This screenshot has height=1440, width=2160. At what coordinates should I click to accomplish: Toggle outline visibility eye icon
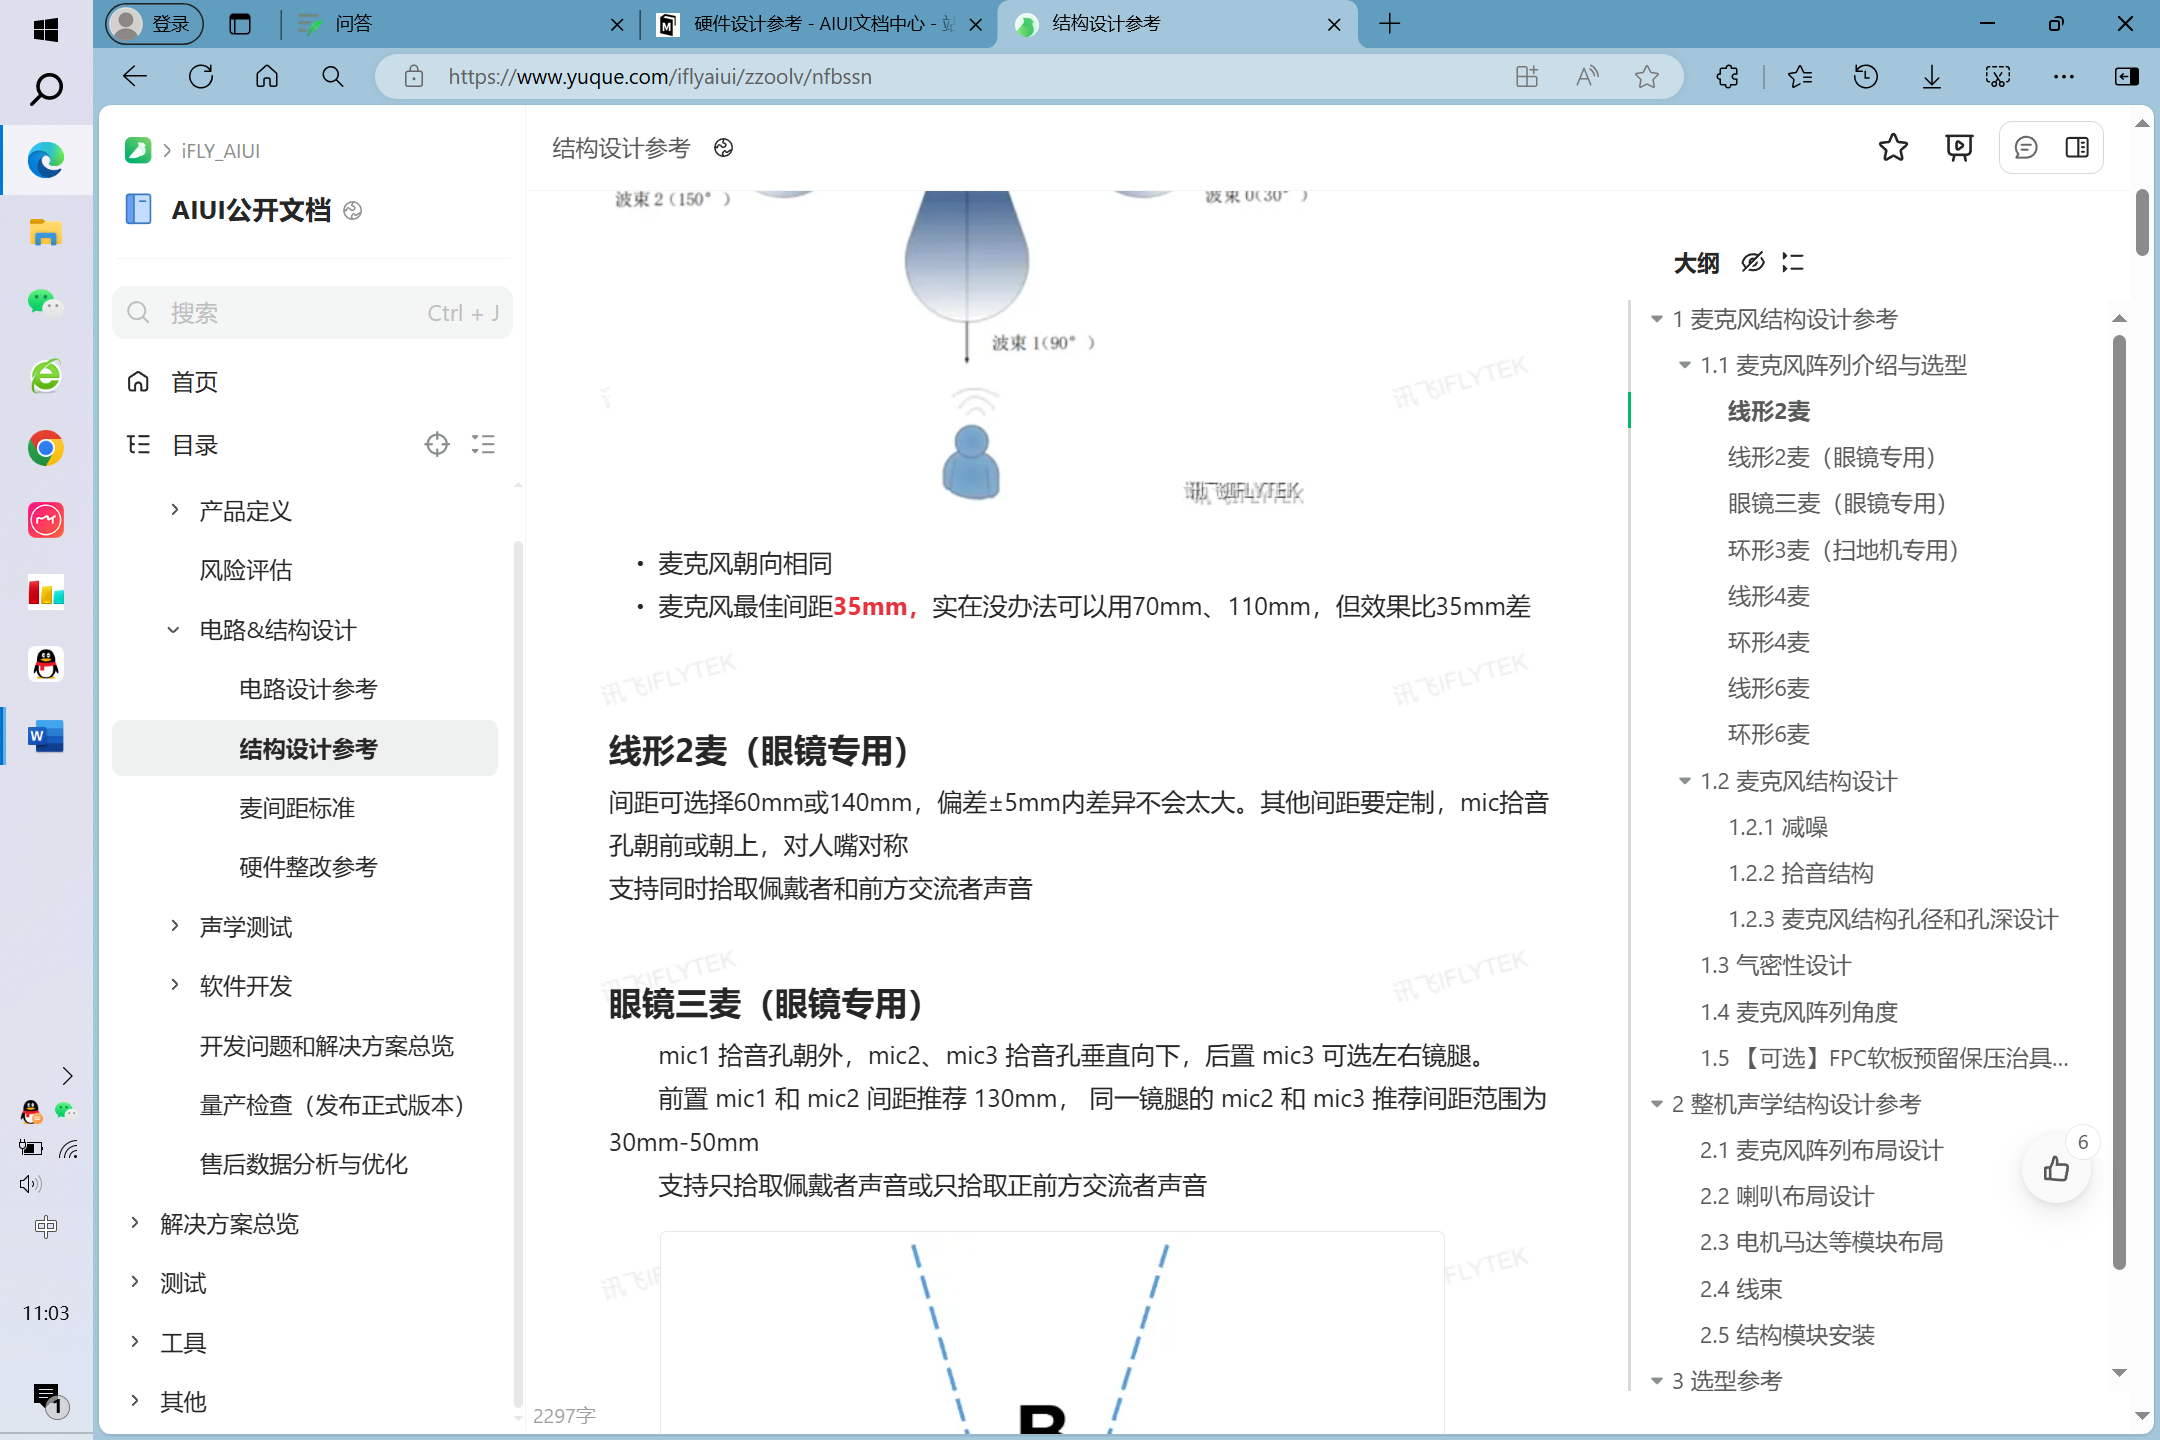click(1752, 262)
